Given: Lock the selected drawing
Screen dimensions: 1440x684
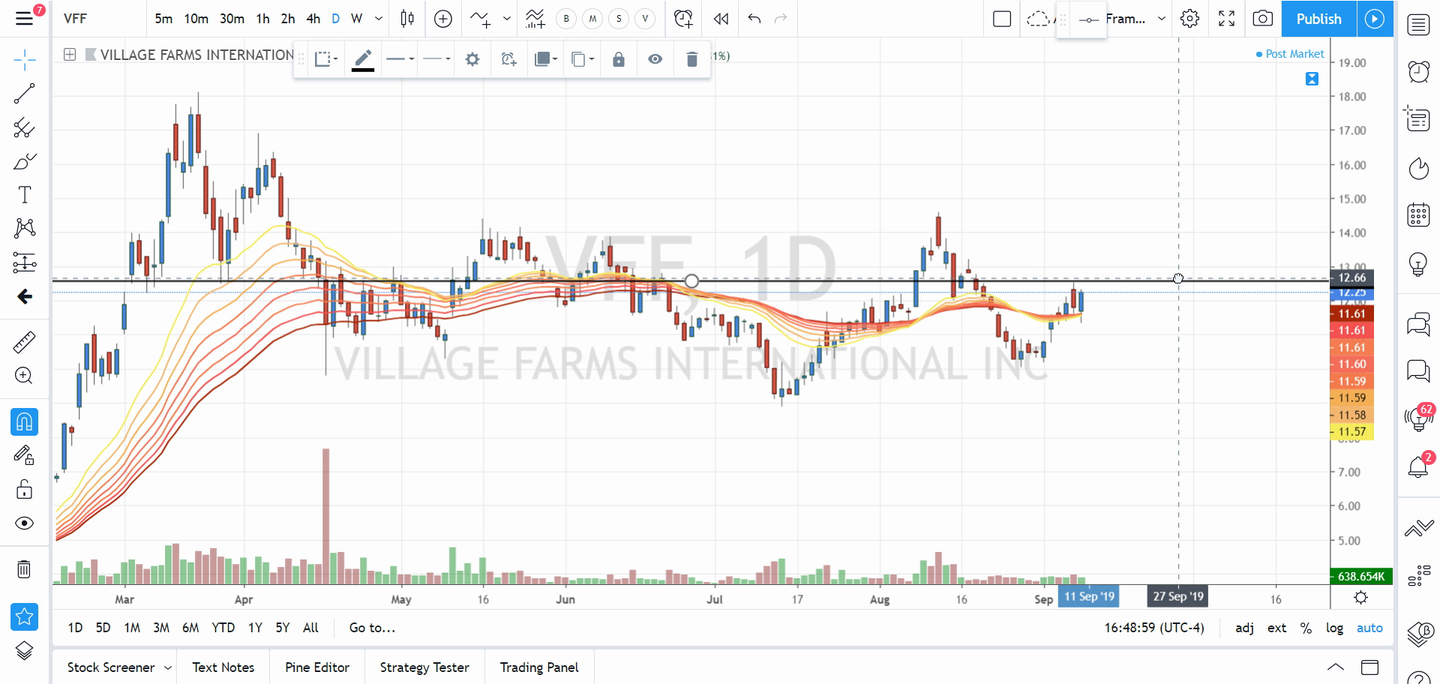Looking at the screenshot, I should coord(618,60).
